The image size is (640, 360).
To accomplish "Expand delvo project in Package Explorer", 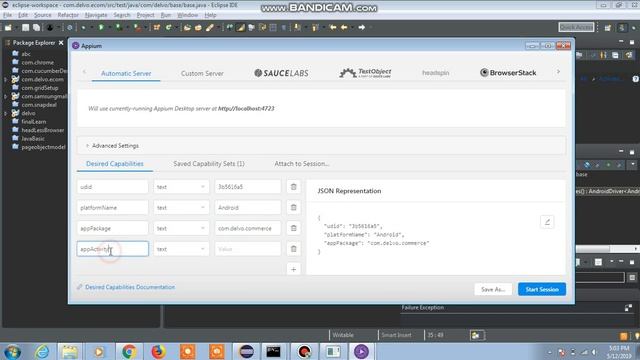I will (5, 113).
